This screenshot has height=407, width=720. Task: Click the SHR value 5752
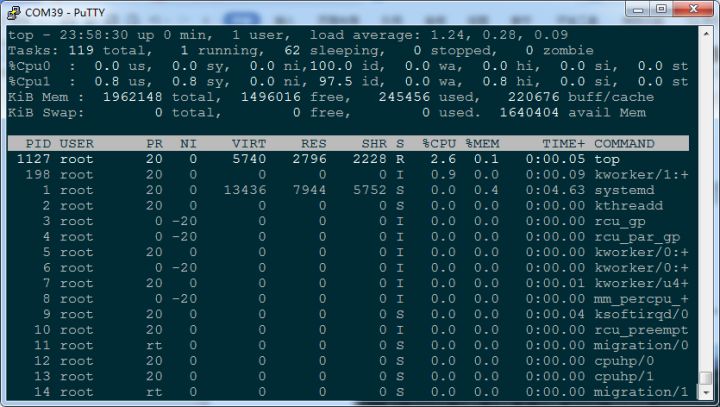(x=370, y=190)
